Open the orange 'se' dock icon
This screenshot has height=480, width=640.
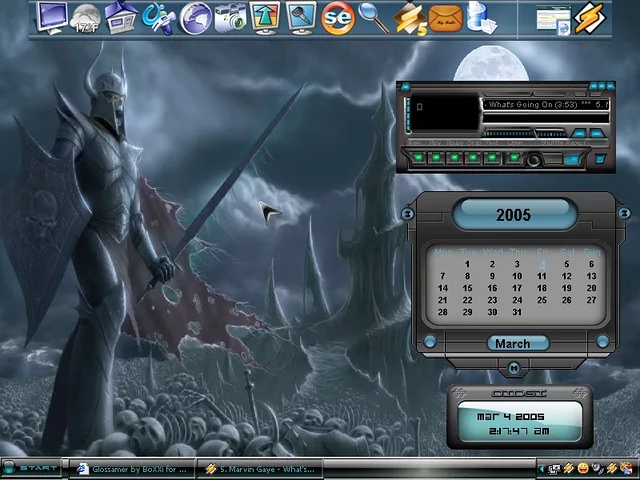click(338, 17)
